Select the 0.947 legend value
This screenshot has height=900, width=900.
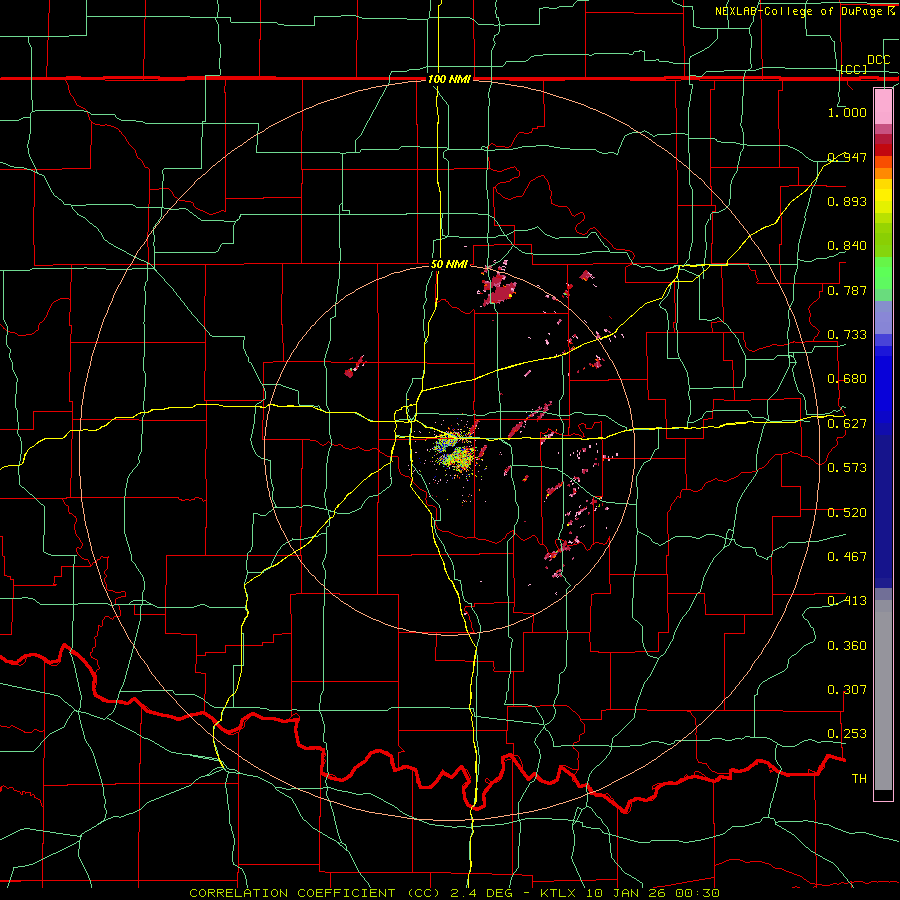[x=847, y=157]
